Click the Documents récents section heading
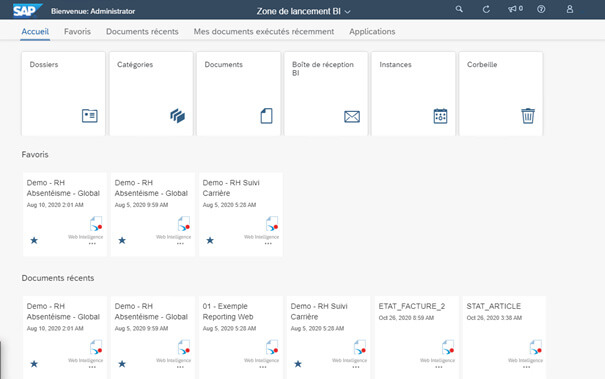The height and width of the screenshot is (379, 605). 58,278
